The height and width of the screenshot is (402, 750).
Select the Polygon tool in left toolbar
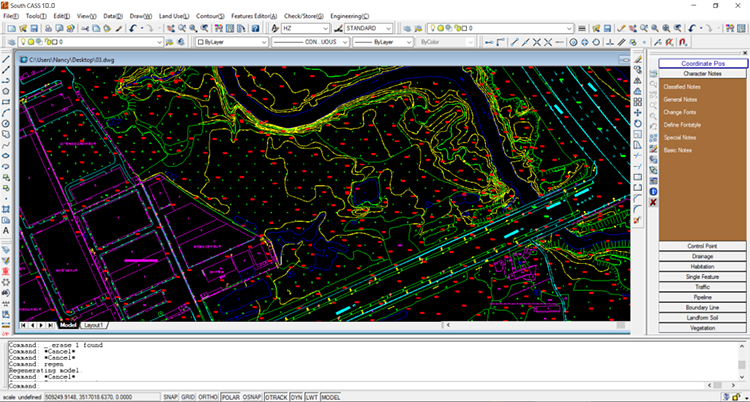[6, 91]
